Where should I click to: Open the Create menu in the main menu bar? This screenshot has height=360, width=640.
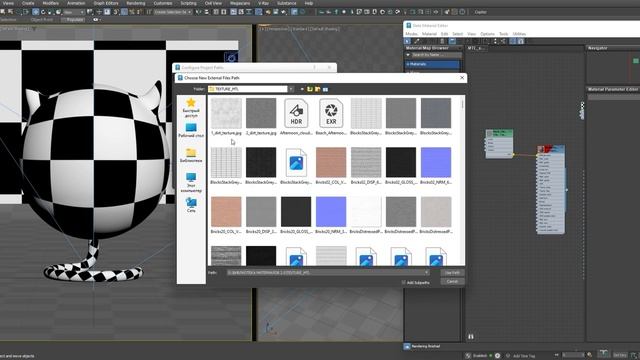(28, 3)
